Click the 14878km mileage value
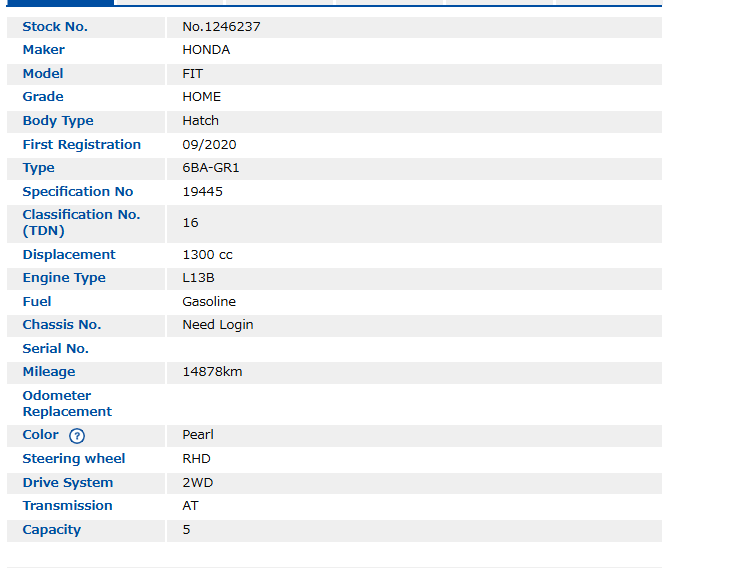This screenshot has width=731, height=568. point(212,372)
